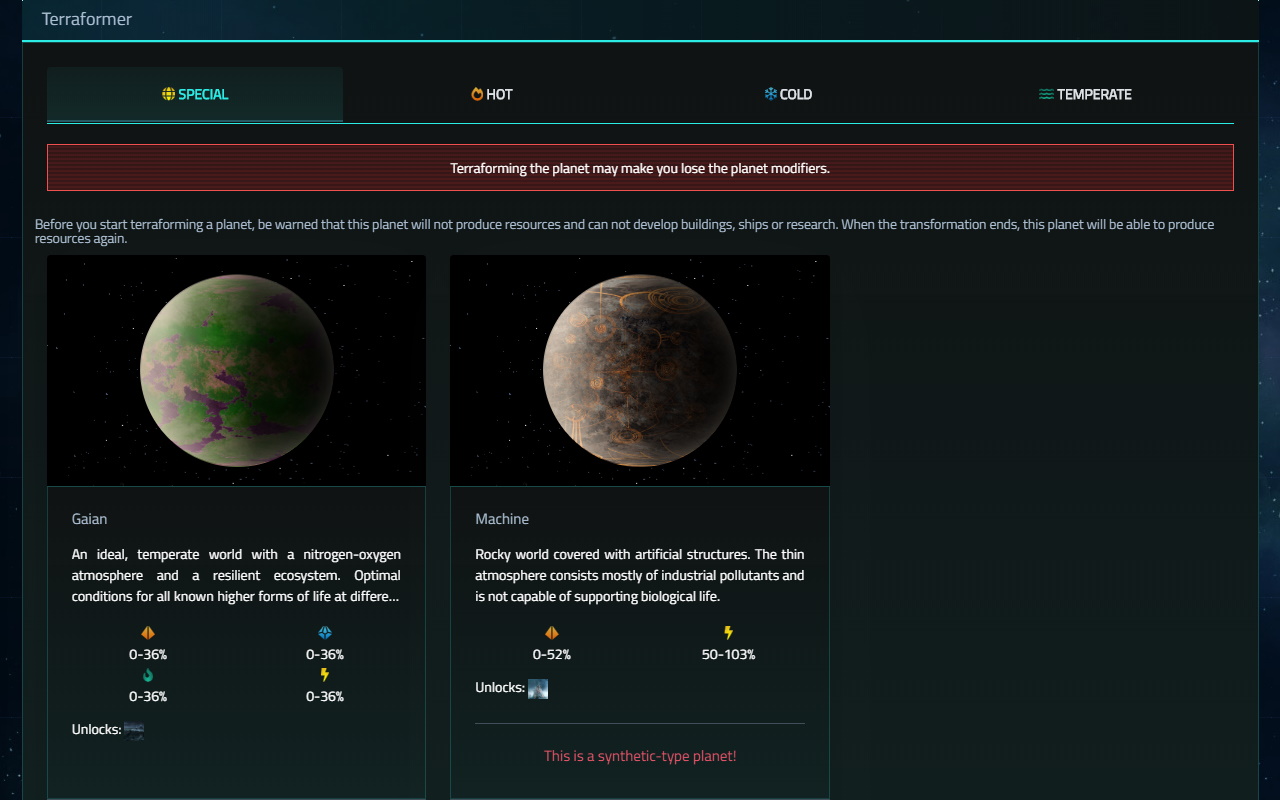Click the orange metal icon on Machine card
1280x800 pixels.
click(x=551, y=633)
